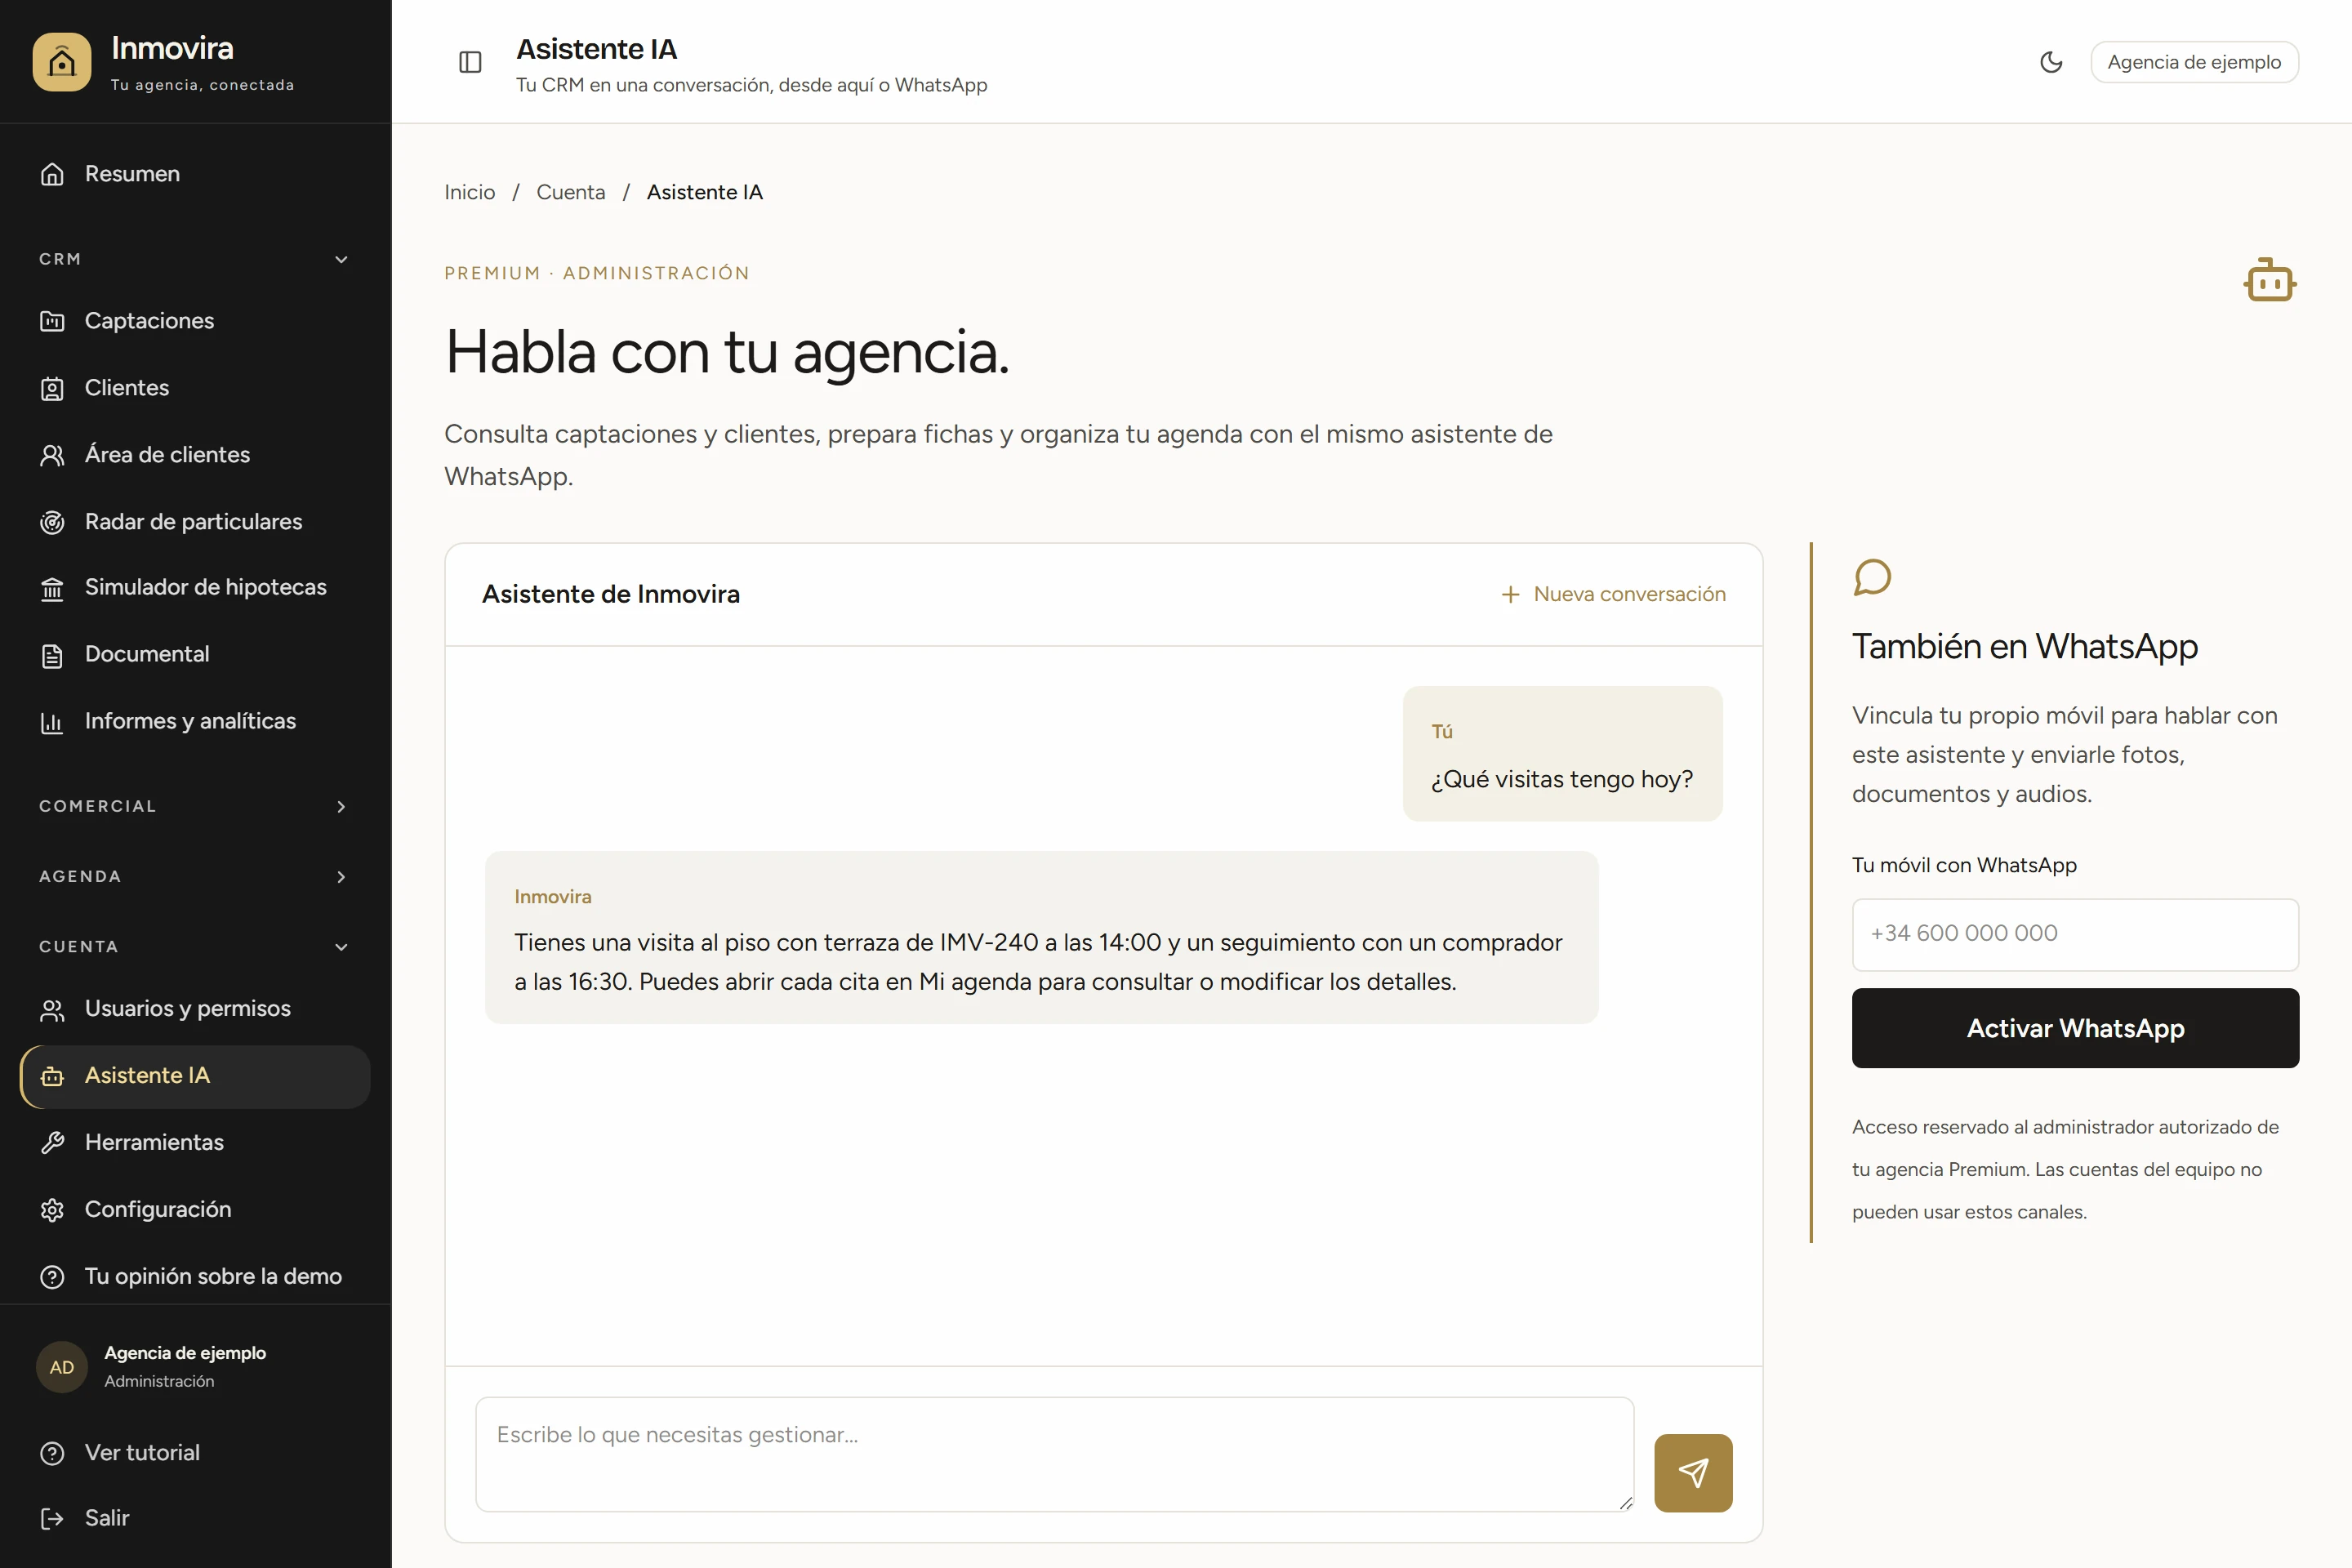
Task: Click the 'Habla con tu agencia.' heading
Action: coord(727,352)
